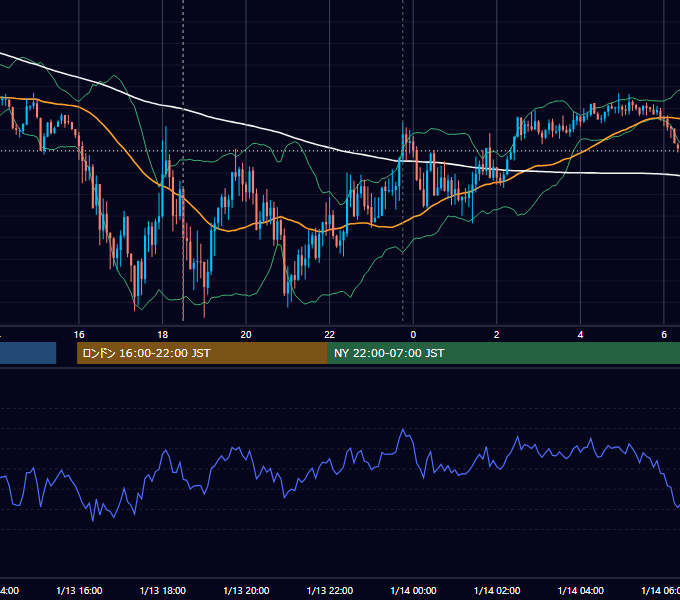
Task: Click the oscillator peak near 1/14 00:00
Action: pyautogui.click(x=403, y=430)
